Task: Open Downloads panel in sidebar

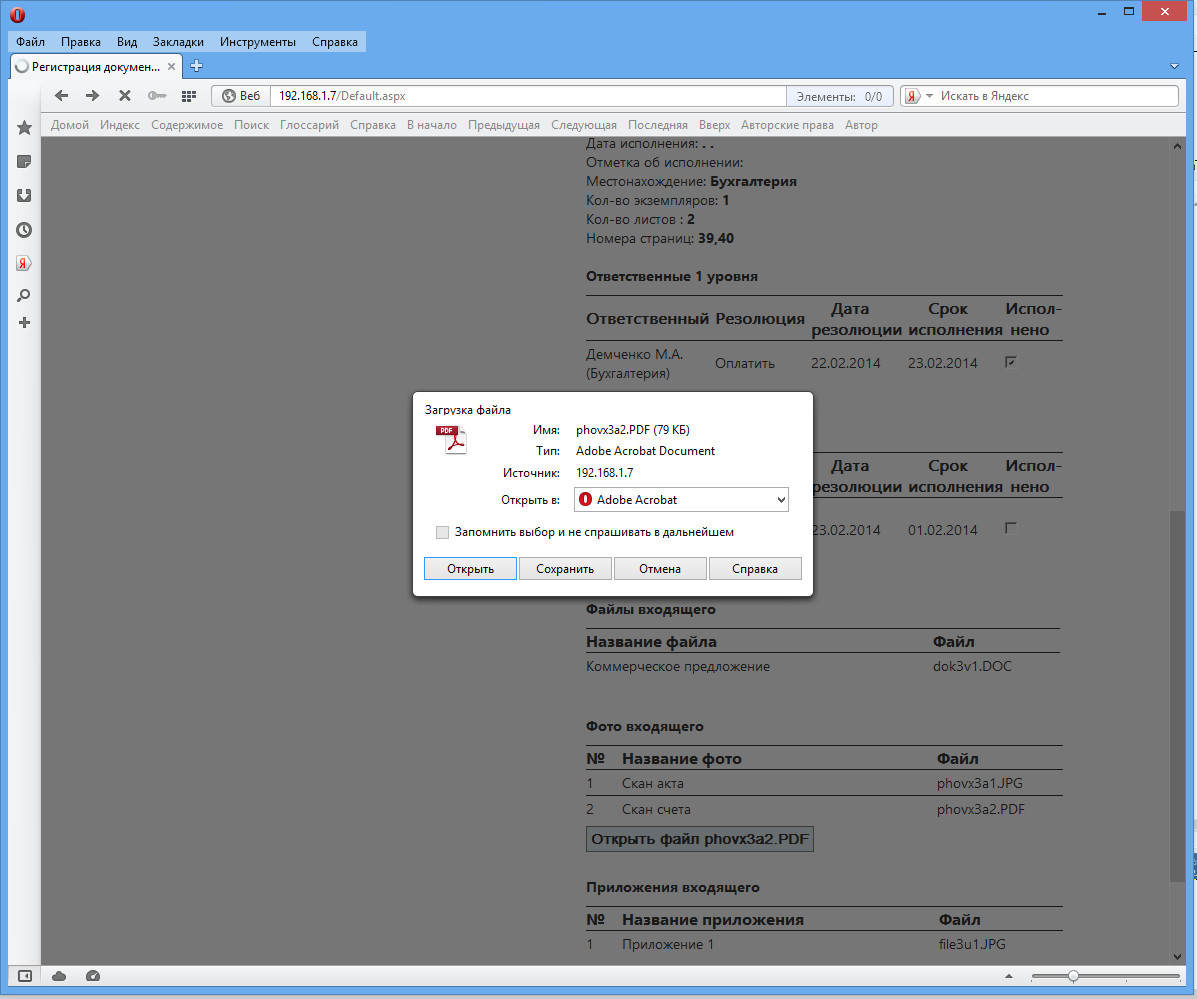Action: coord(24,196)
